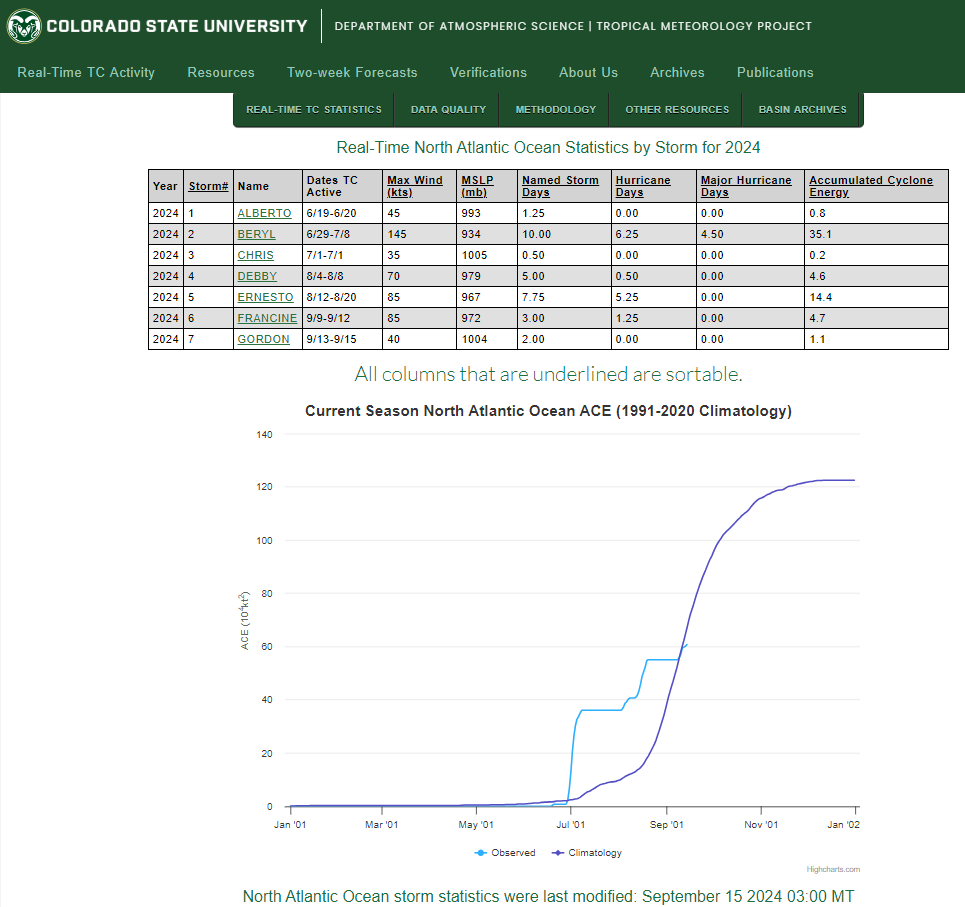965x907 pixels.
Task: Open the ERNESTO storm link
Action: point(265,297)
